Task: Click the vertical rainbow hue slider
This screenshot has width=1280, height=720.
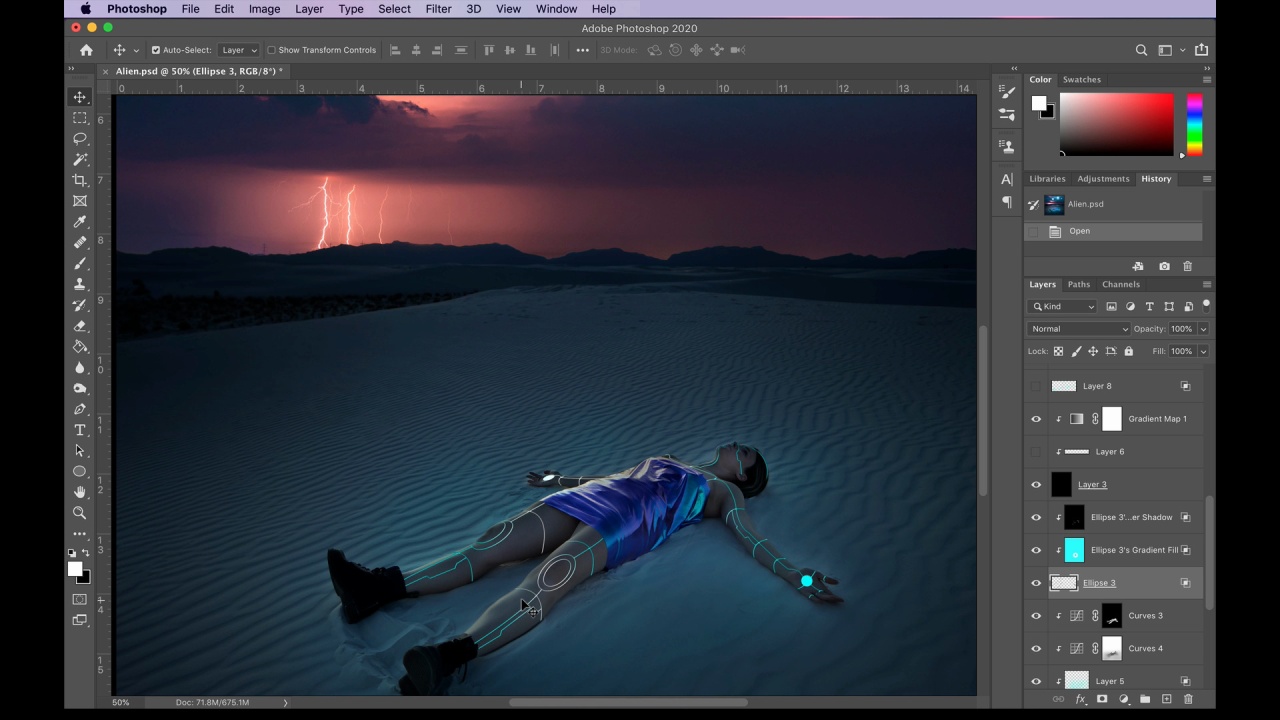Action: point(1194,124)
